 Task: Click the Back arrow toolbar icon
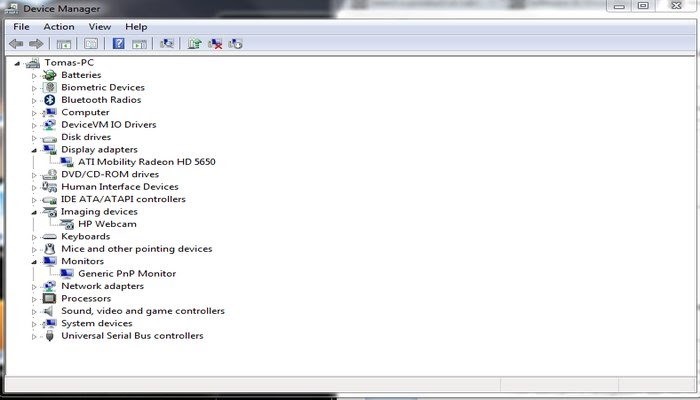tap(16, 44)
